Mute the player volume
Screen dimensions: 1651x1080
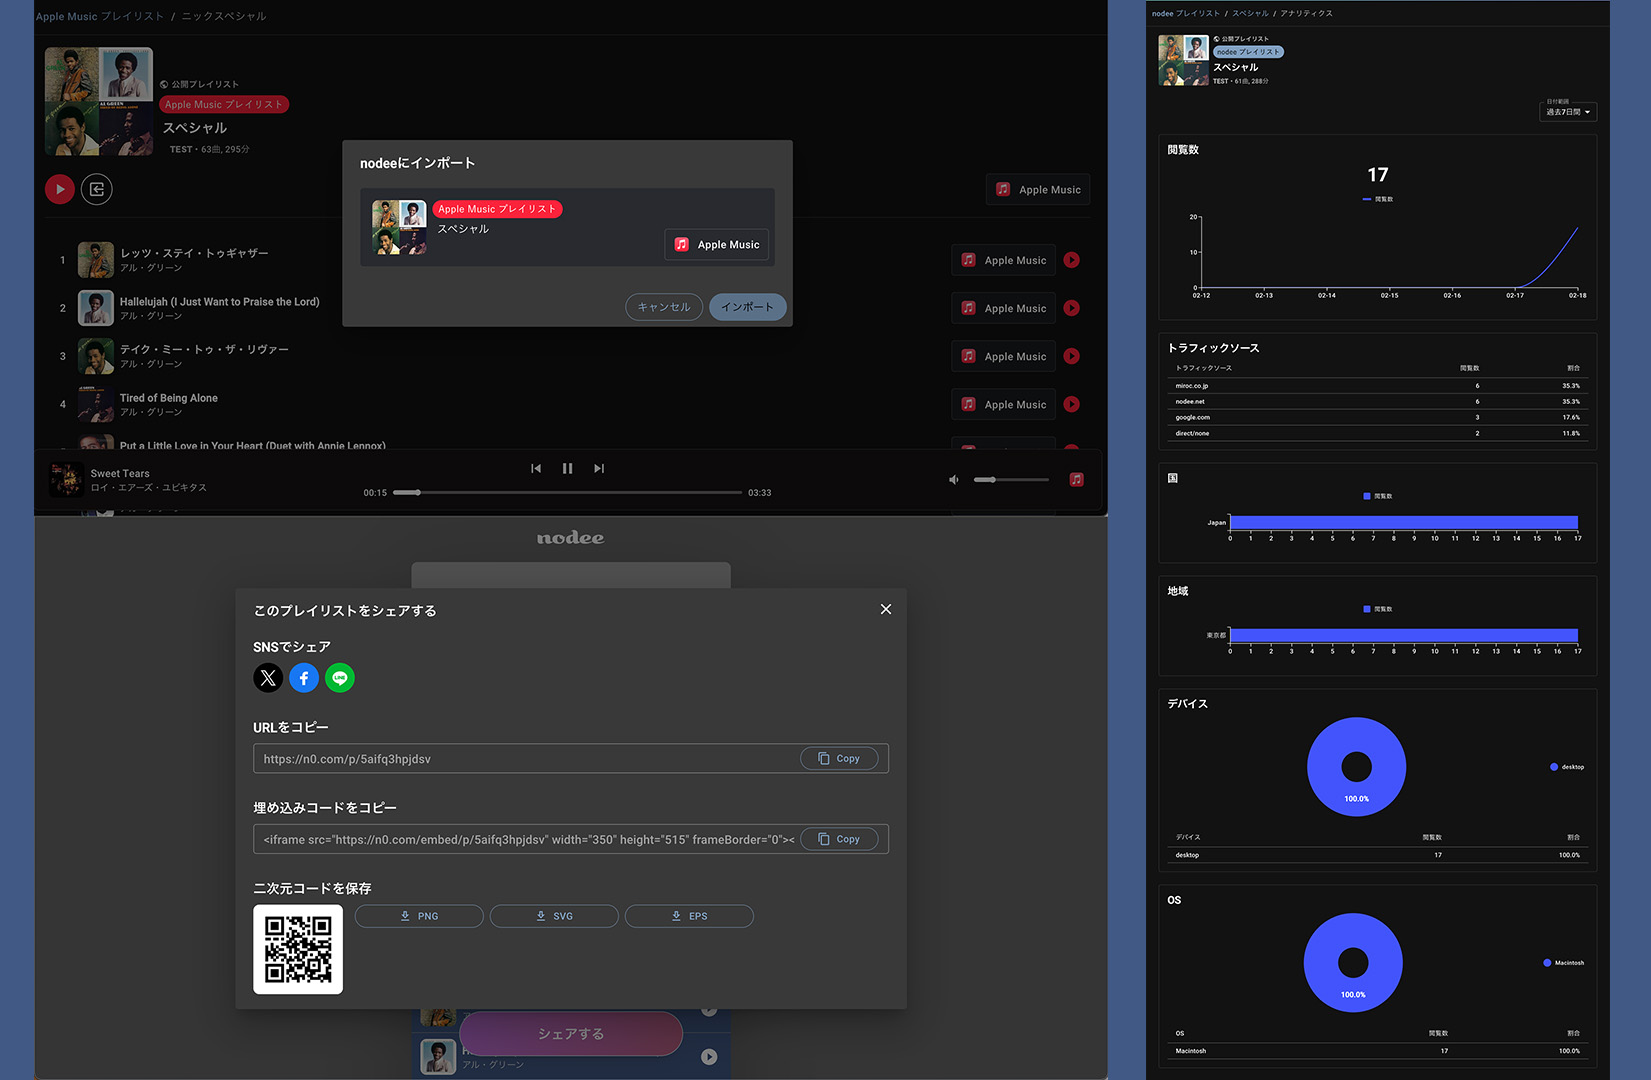pyautogui.click(x=954, y=480)
